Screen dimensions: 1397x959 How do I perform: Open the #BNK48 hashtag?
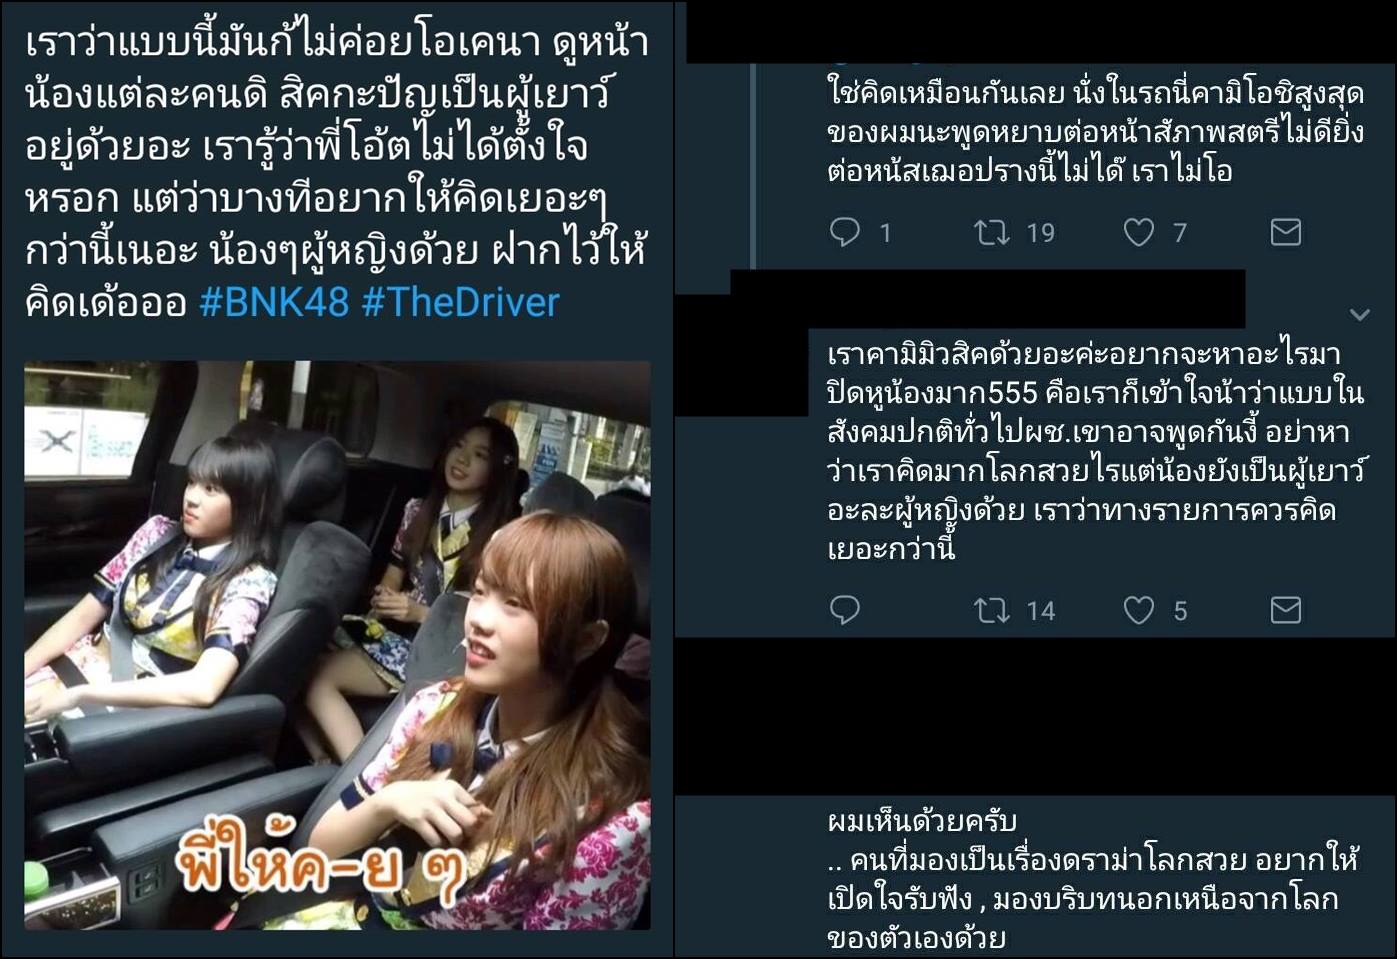click(x=274, y=302)
